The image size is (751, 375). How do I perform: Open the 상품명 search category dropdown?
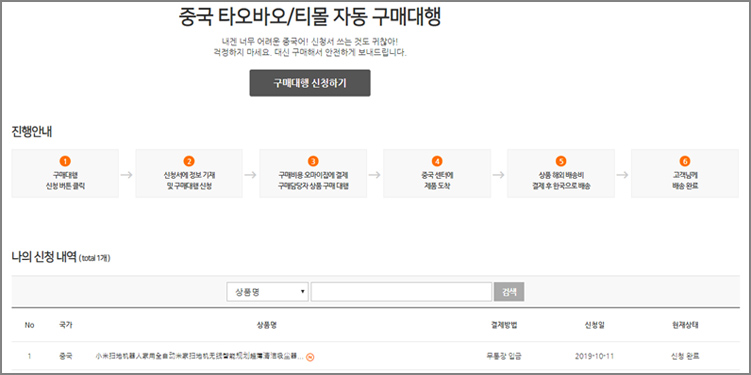[267, 292]
